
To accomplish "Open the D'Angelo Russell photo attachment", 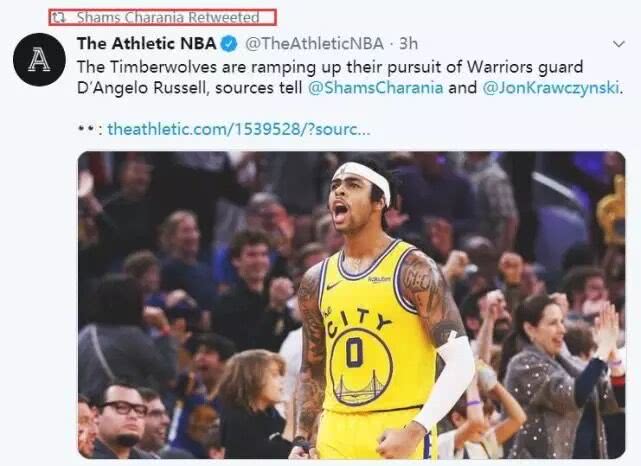I will (x=351, y=305).
